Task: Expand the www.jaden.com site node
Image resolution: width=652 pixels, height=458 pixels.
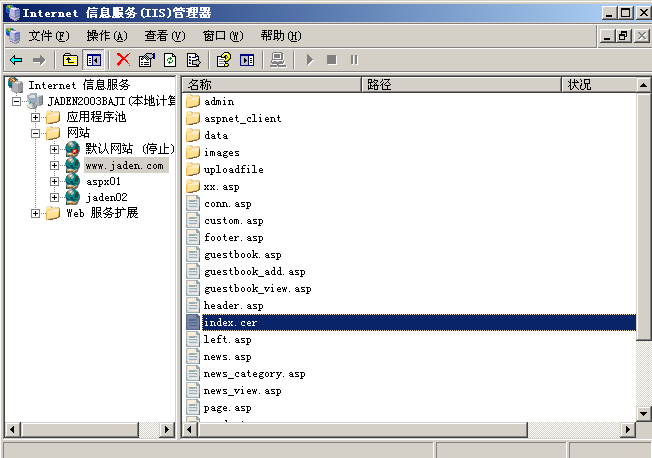Action: pos(54,165)
